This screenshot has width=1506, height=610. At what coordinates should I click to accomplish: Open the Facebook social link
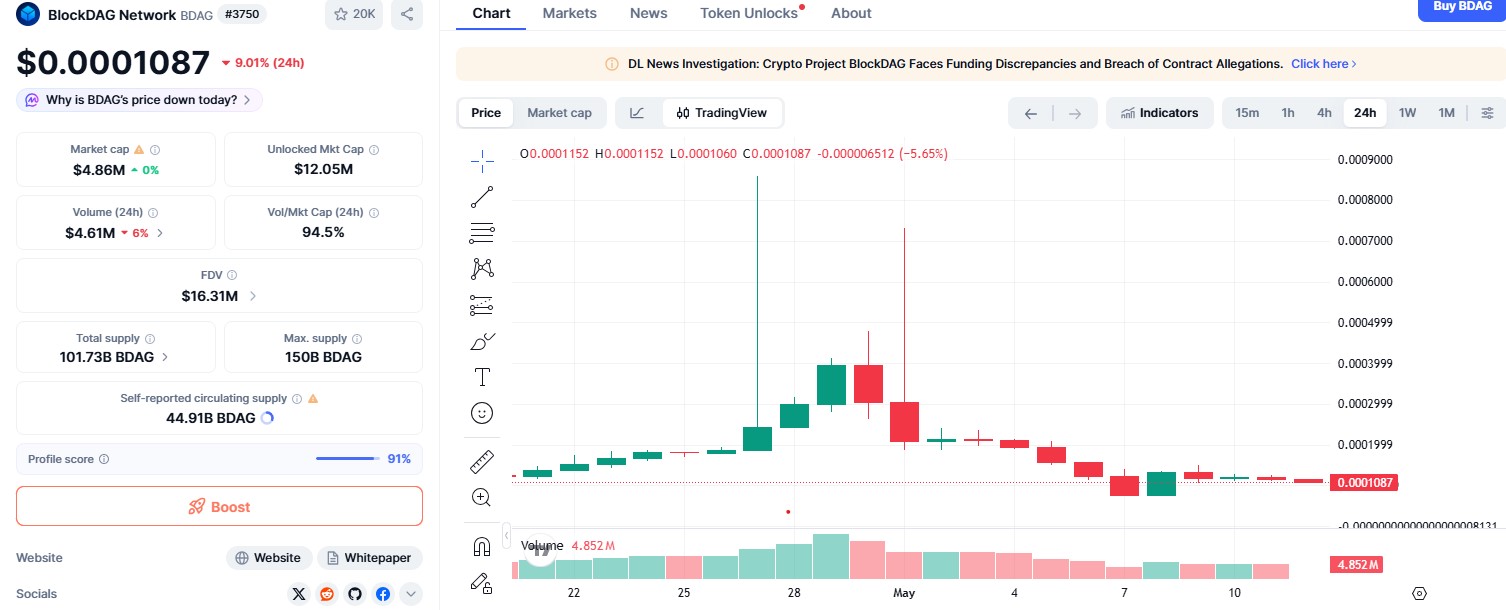383,594
